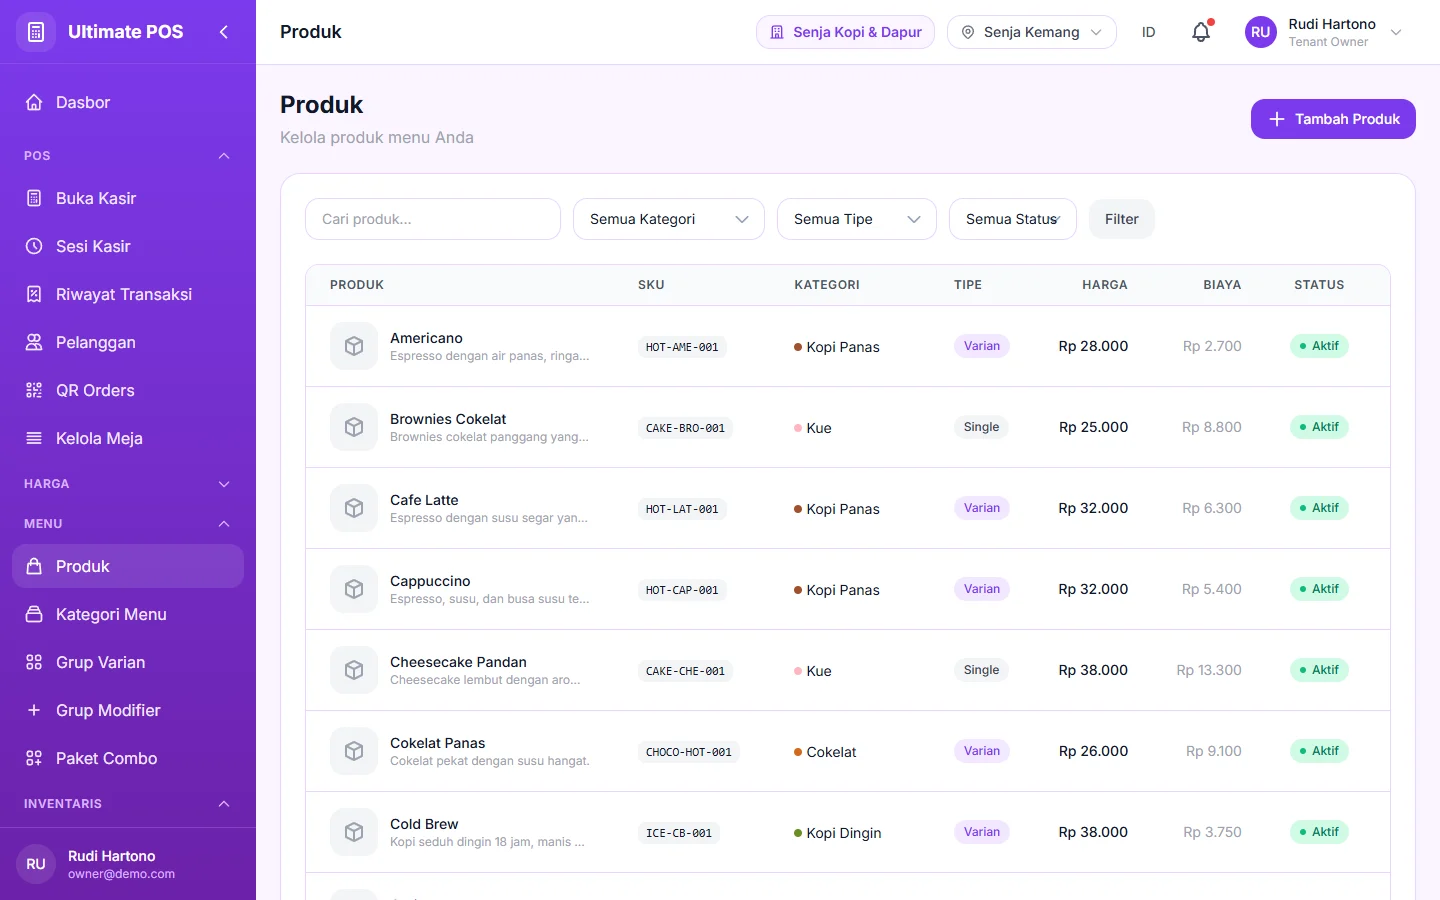Collapse the INVENTARIS sidebar section

(x=128, y=804)
